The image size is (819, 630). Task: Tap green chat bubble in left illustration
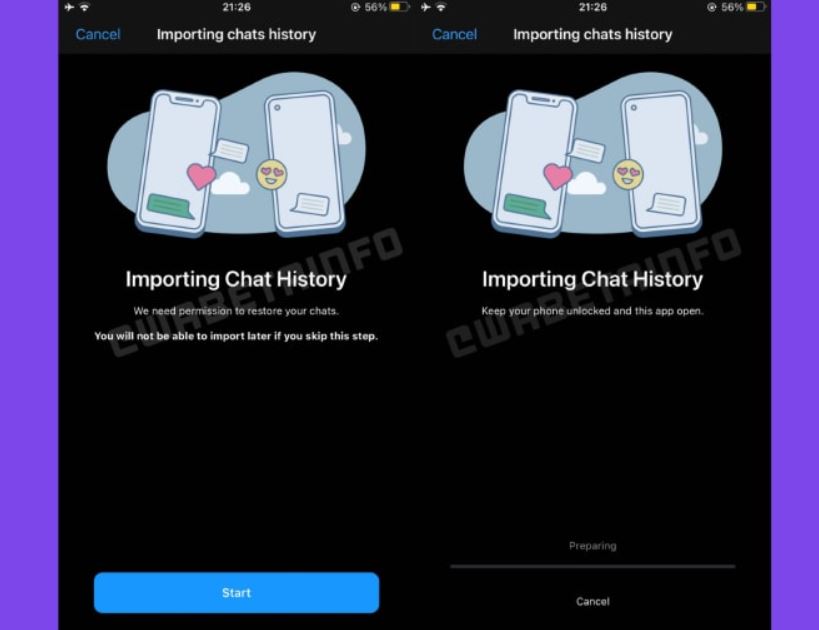click(x=170, y=206)
